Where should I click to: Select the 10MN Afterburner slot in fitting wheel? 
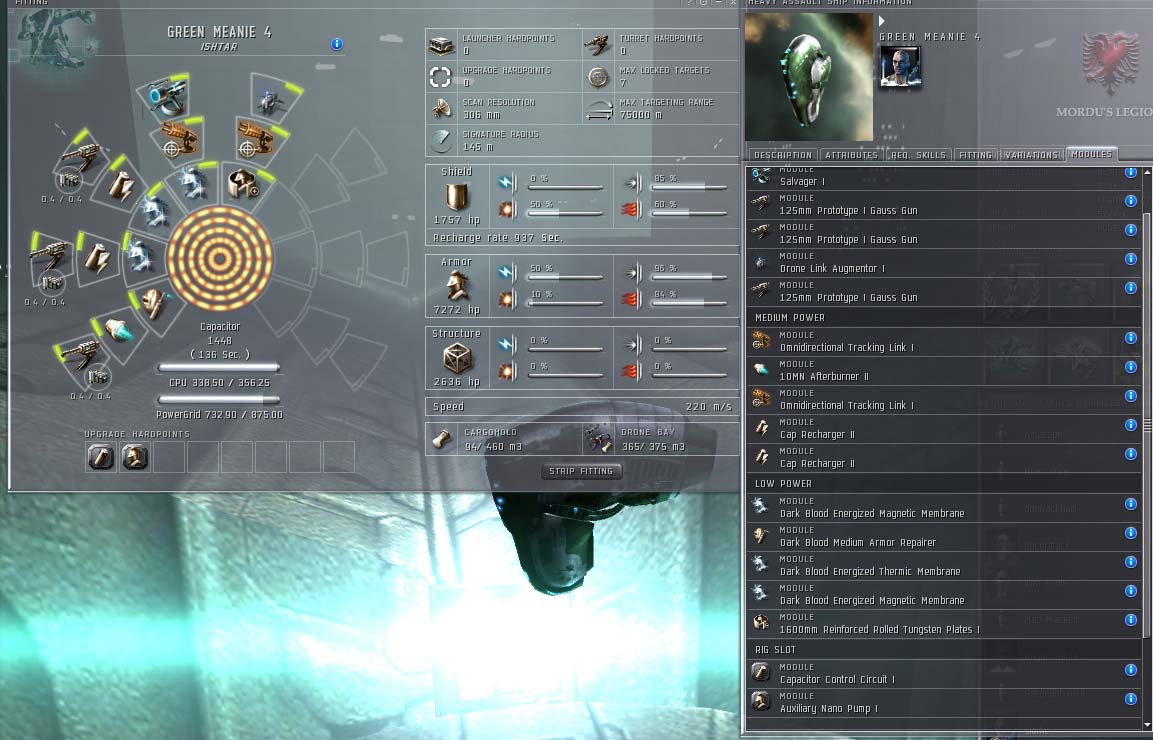[x=120, y=330]
